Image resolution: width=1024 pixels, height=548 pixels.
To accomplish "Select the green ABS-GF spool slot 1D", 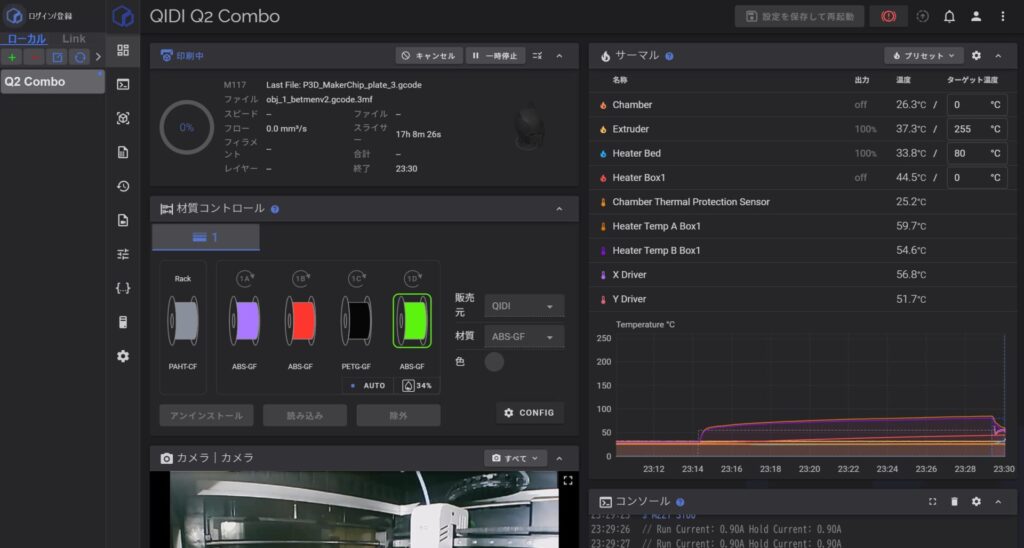I will point(411,322).
